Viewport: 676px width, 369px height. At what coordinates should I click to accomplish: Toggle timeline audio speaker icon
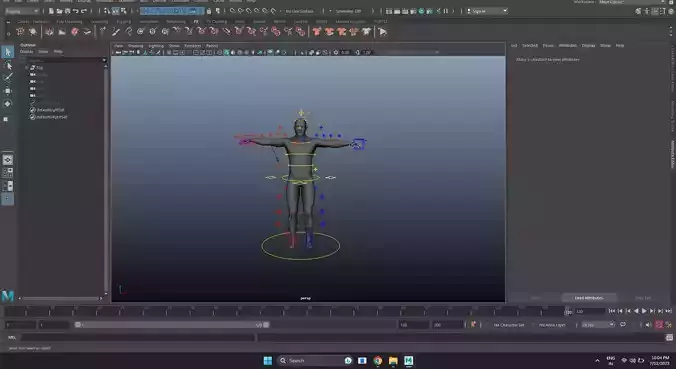[648, 325]
